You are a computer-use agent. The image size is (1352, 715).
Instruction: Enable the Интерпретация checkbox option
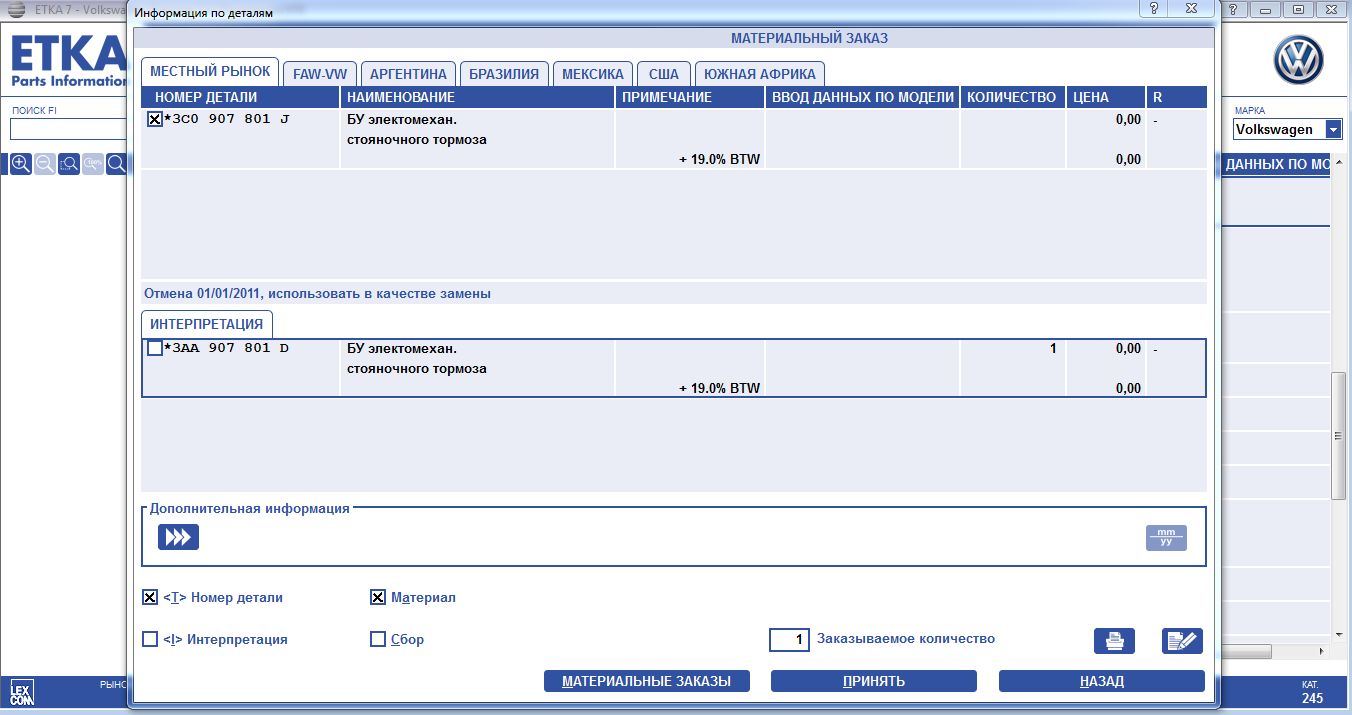[x=150, y=639]
